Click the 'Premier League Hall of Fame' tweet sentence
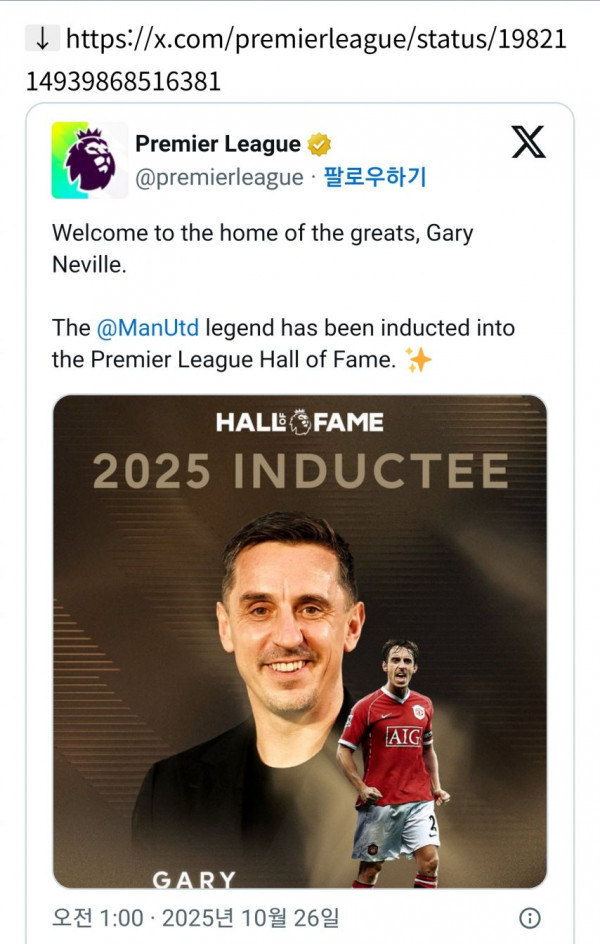 (224, 360)
